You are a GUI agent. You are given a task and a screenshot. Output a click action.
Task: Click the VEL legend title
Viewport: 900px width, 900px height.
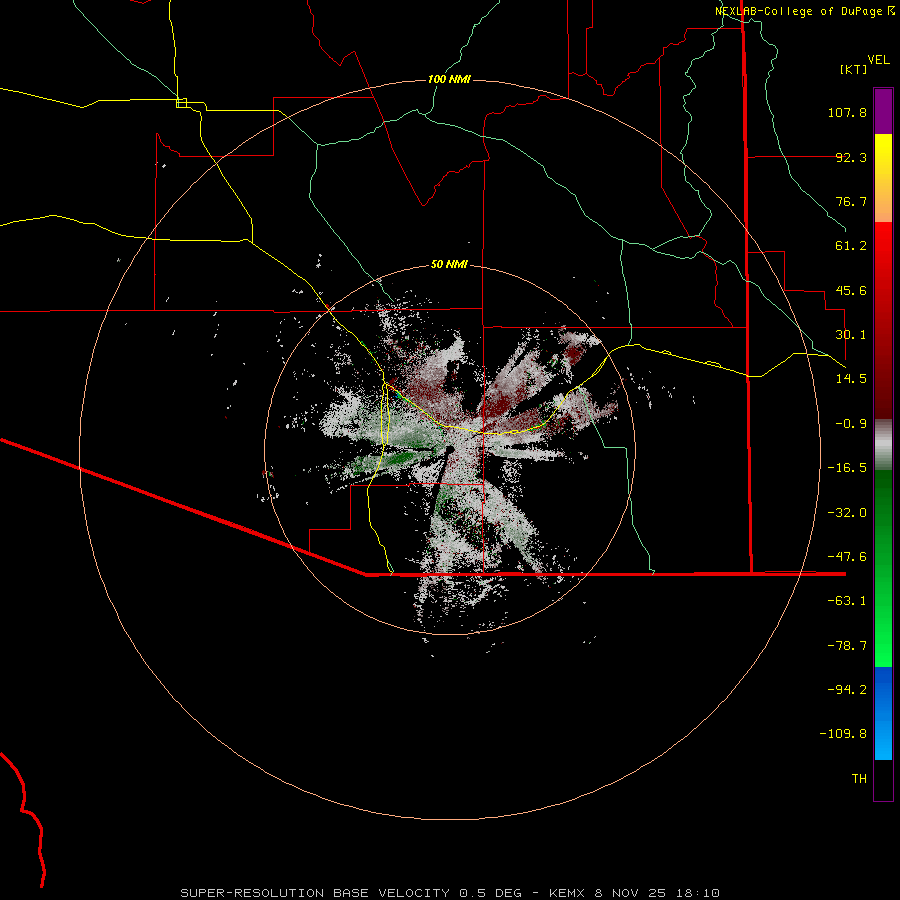878,60
